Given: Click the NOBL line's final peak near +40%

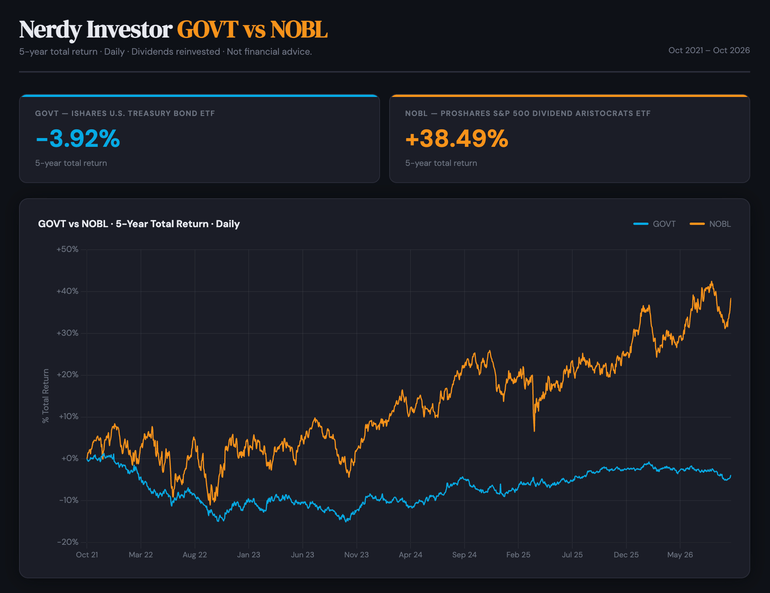Looking at the screenshot, I should point(712,283).
